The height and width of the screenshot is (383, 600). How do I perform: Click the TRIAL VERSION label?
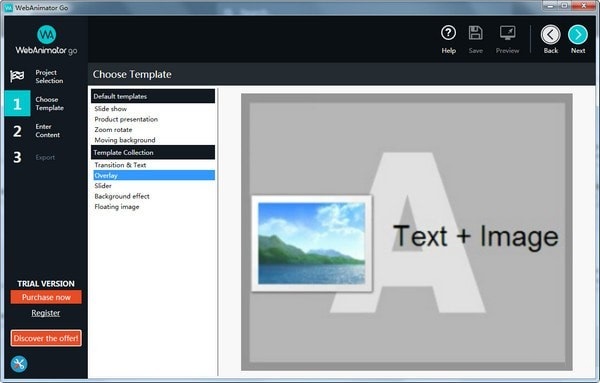[46, 284]
